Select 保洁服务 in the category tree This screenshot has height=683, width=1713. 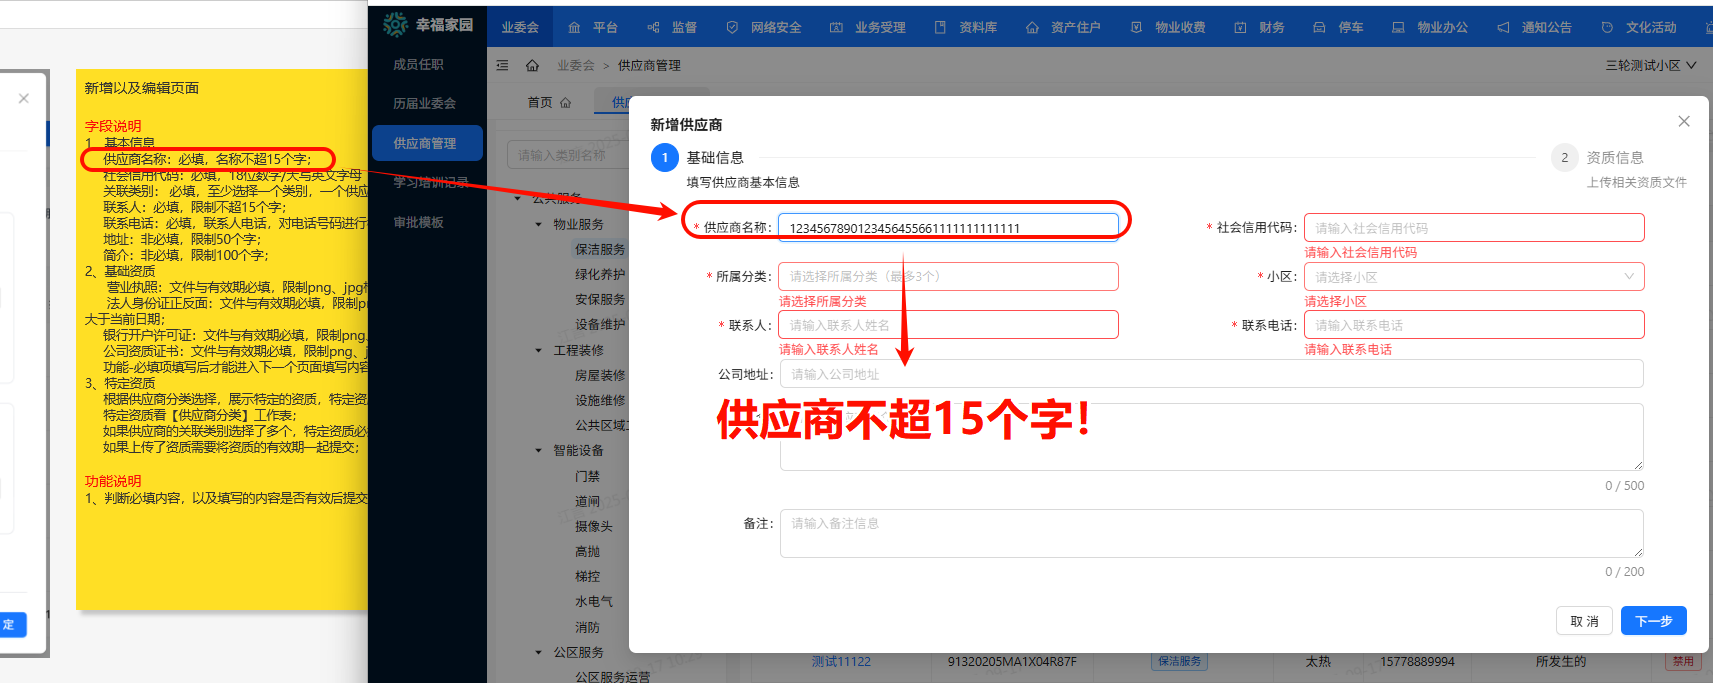point(600,249)
